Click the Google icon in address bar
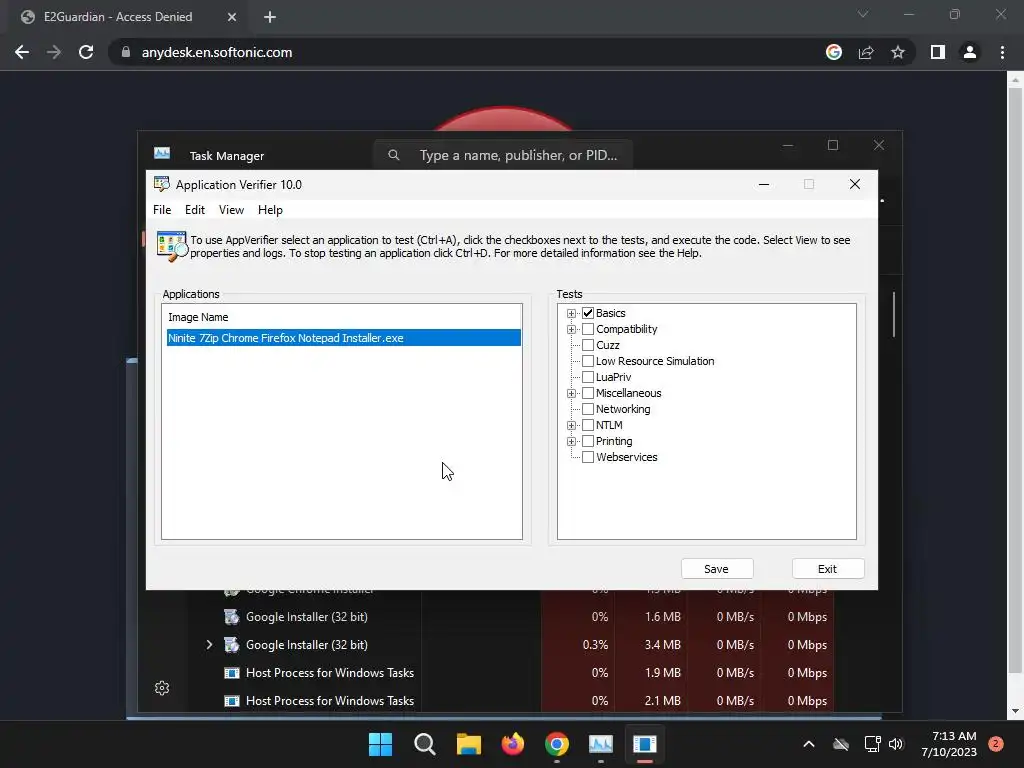 (834, 52)
